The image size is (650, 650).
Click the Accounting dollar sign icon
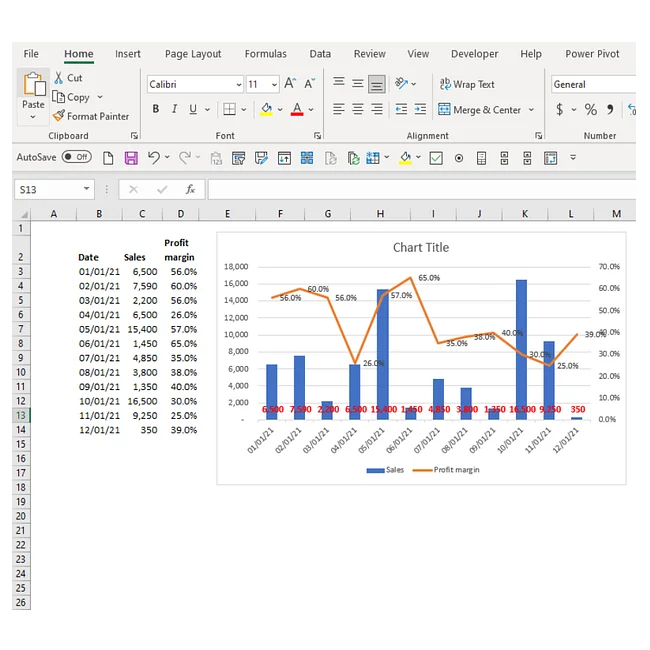click(x=560, y=109)
